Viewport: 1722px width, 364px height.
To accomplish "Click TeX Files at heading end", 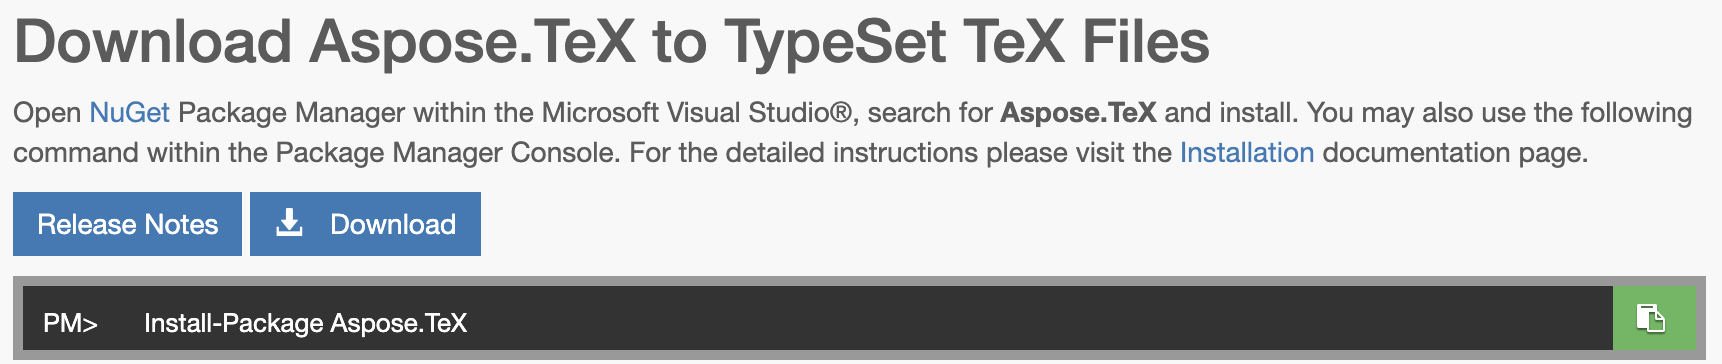I will [1087, 42].
